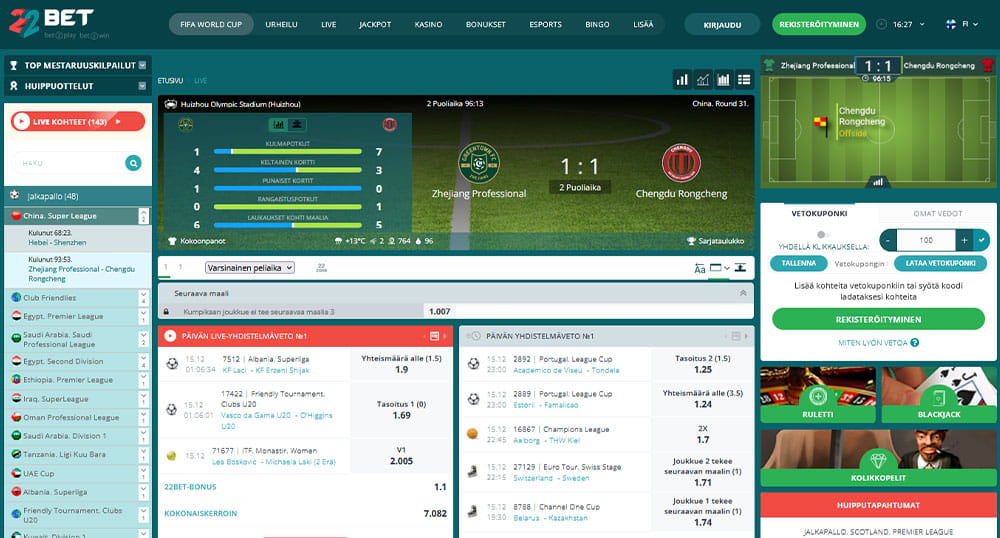The height and width of the screenshot is (538, 1000).
Task: Click the trophy icon next to Top Mestaruuskilpailut
Action: 13,65
